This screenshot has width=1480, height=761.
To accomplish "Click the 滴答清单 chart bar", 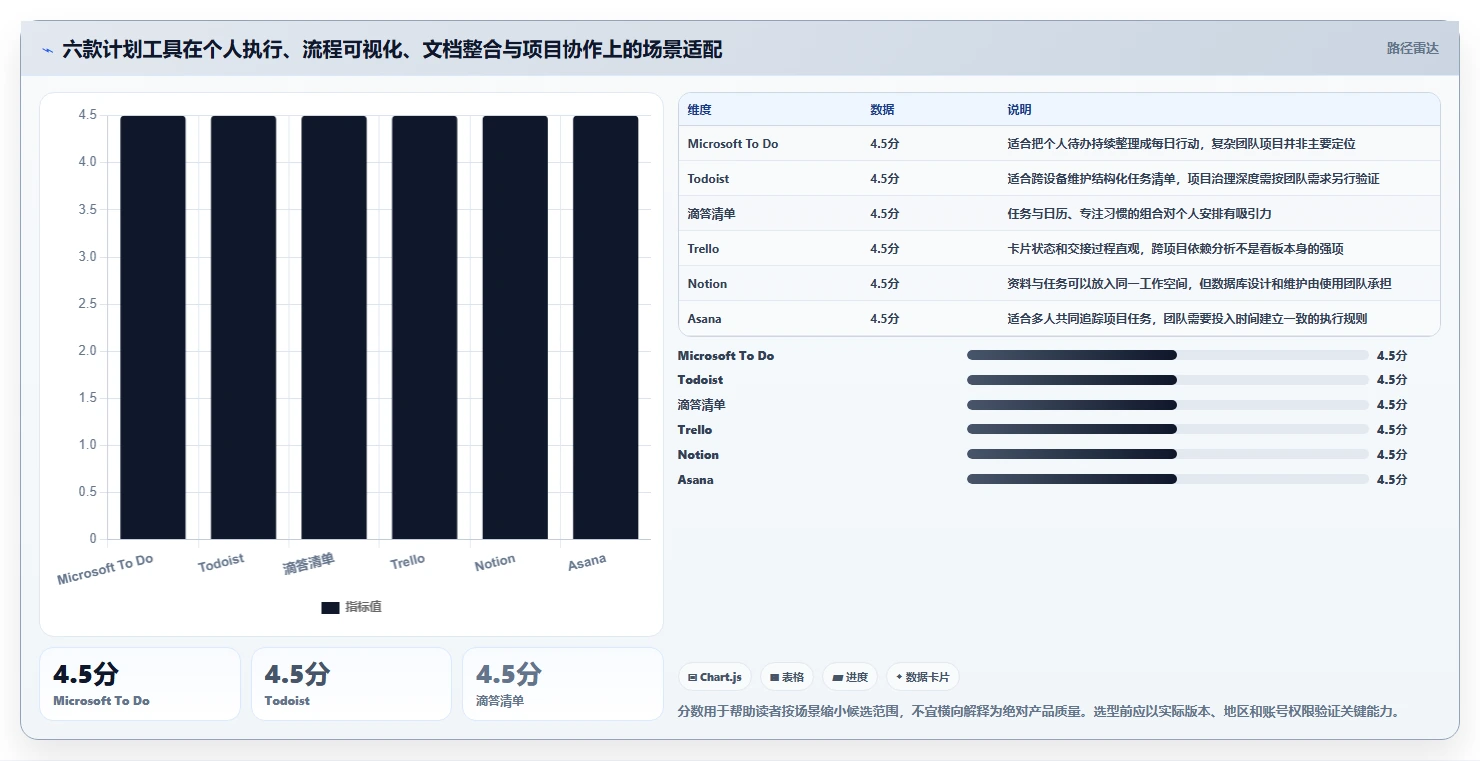I will coord(334,327).
